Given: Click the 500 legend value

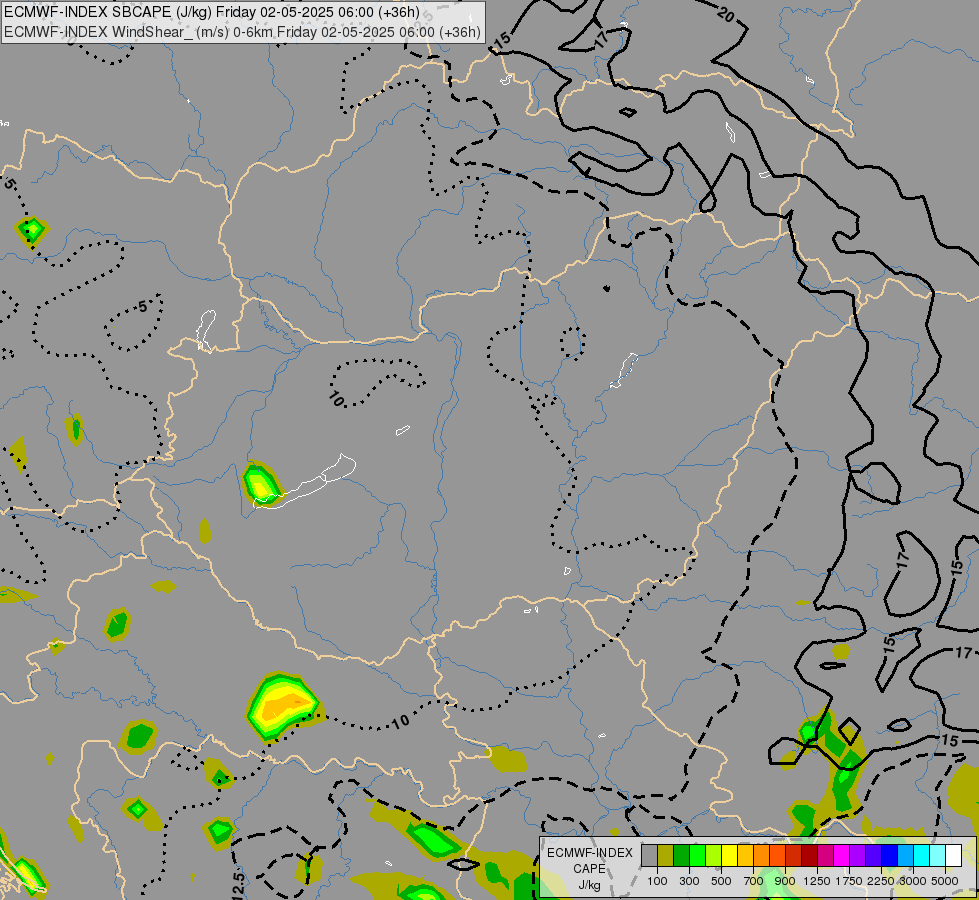Looking at the screenshot, I should point(721,881).
